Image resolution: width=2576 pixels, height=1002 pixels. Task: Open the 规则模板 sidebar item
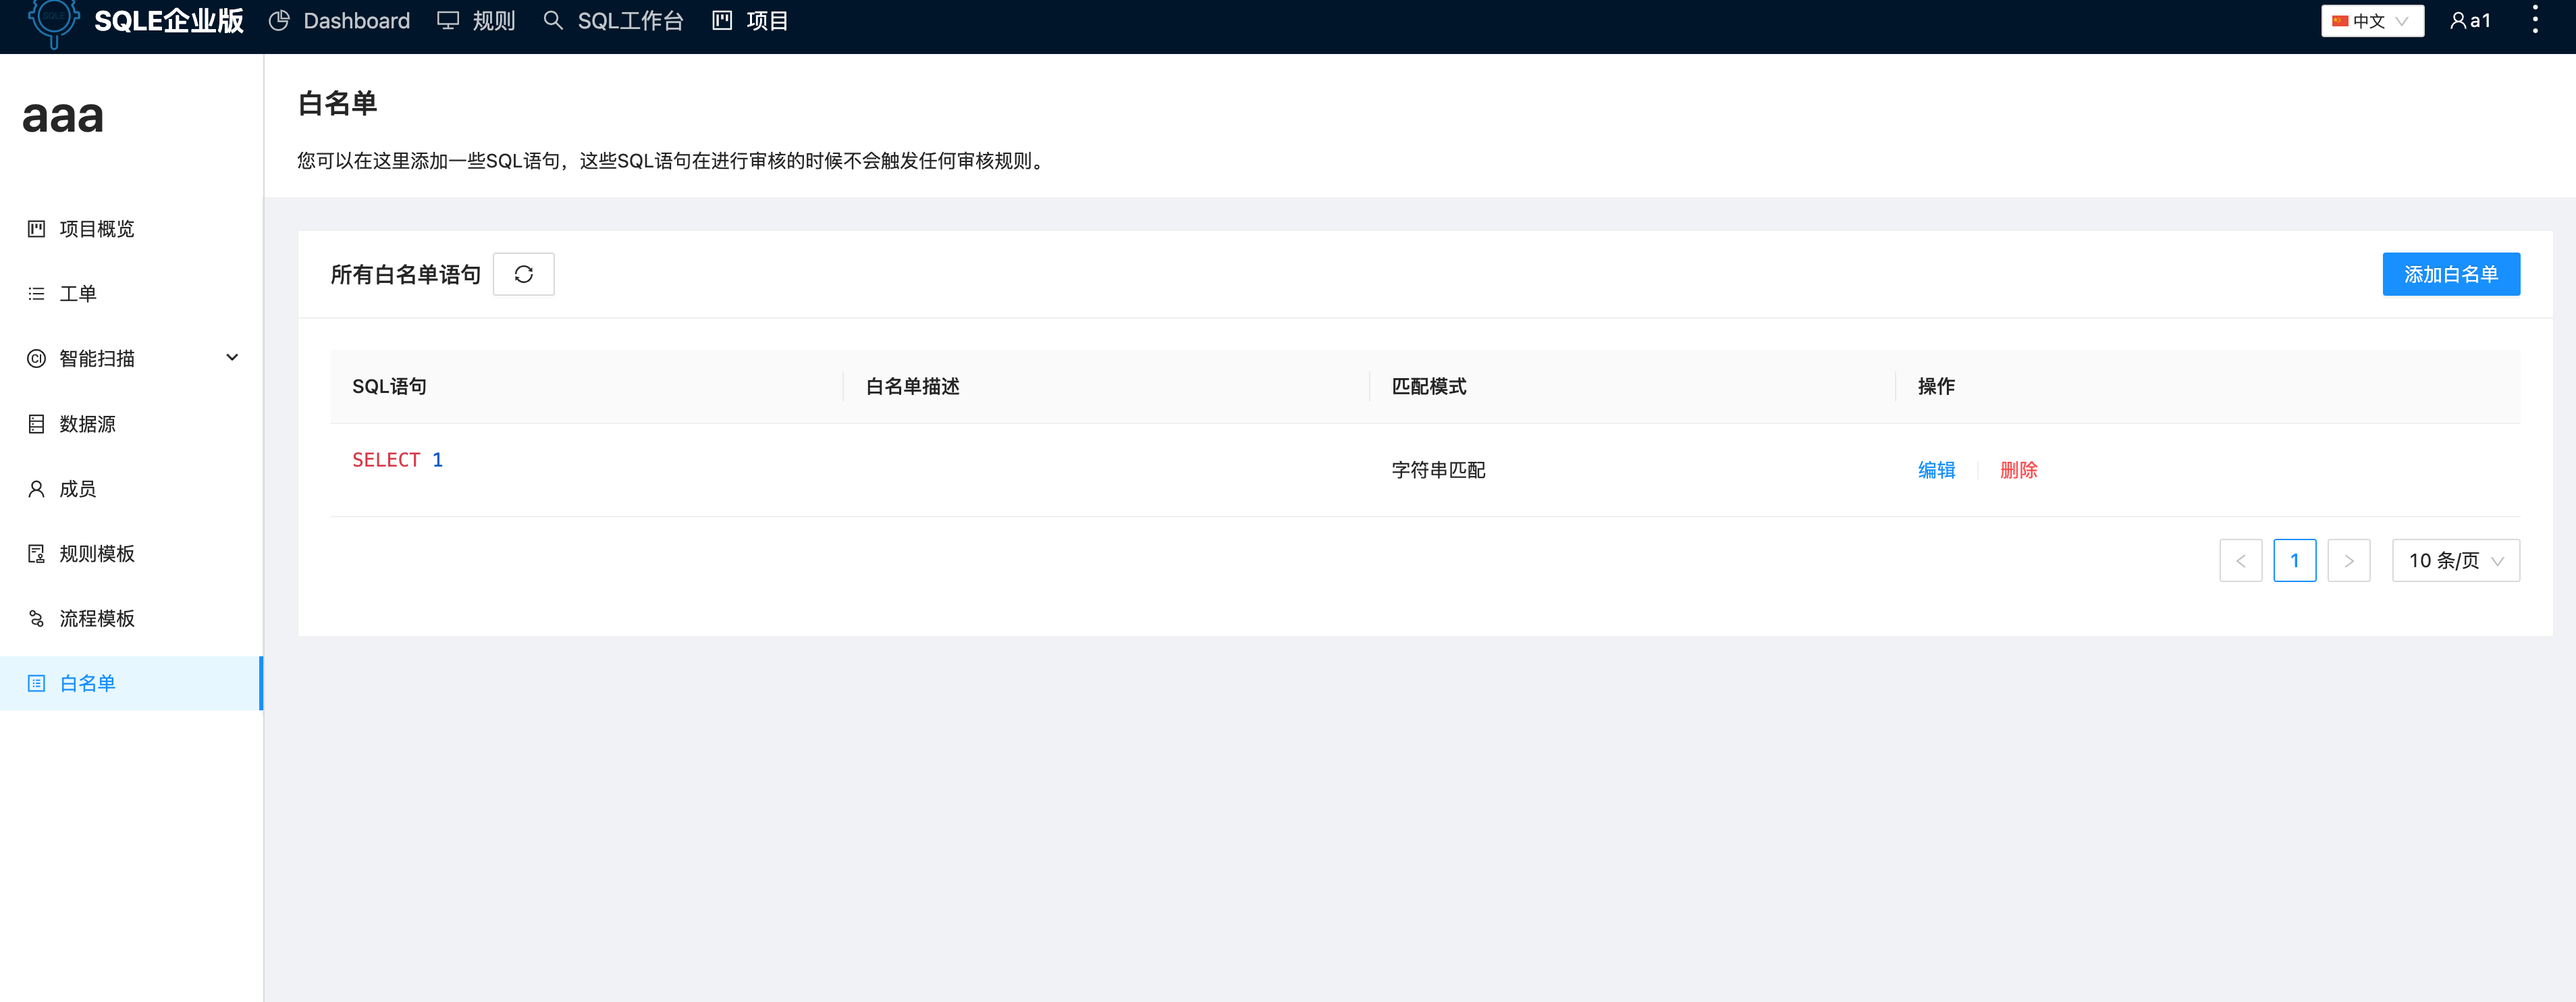click(x=97, y=553)
